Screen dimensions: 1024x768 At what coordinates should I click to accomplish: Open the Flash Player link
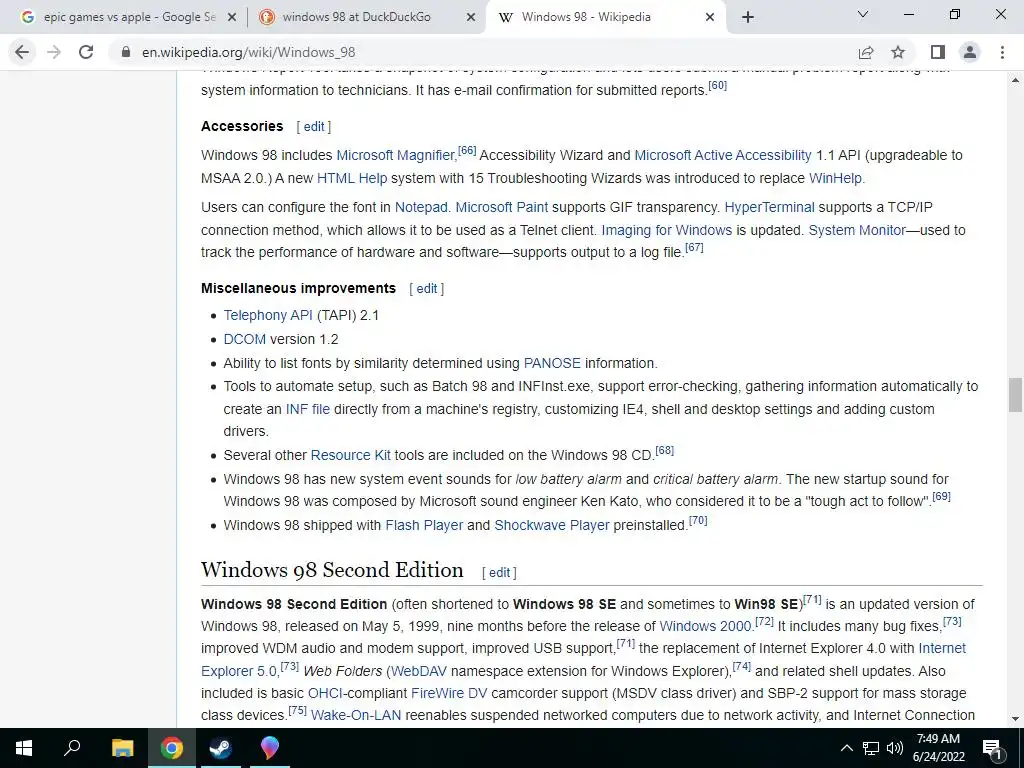pyautogui.click(x=424, y=526)
